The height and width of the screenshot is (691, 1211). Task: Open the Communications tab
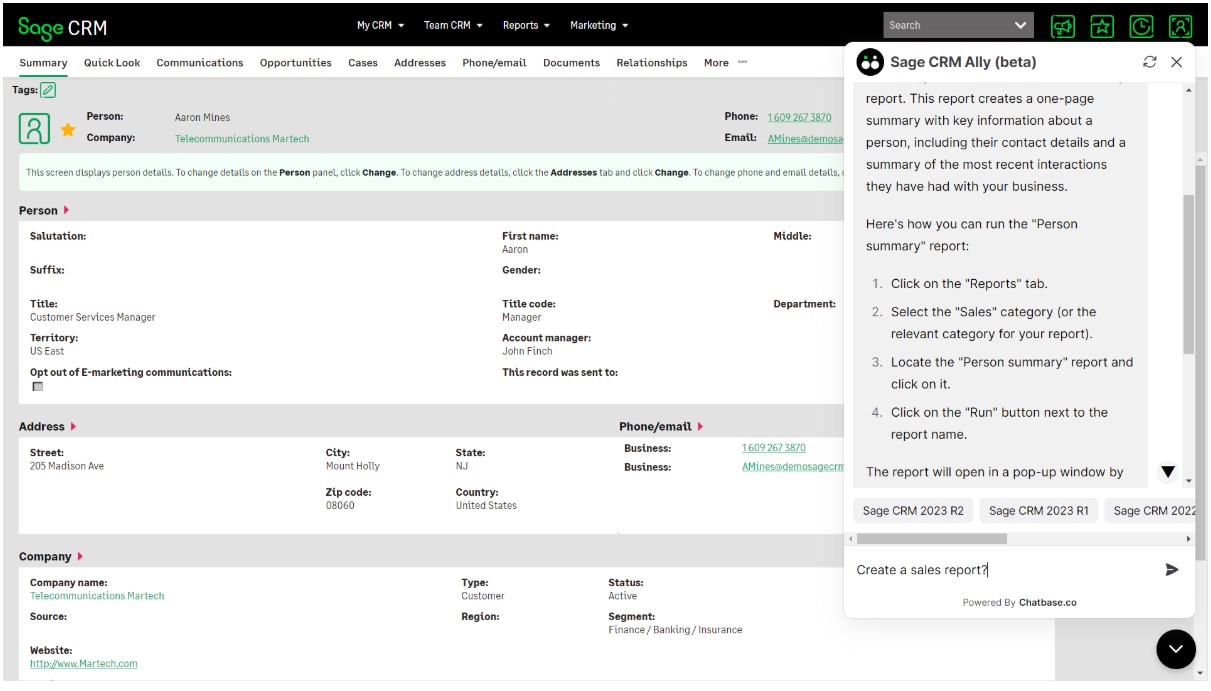200,63
